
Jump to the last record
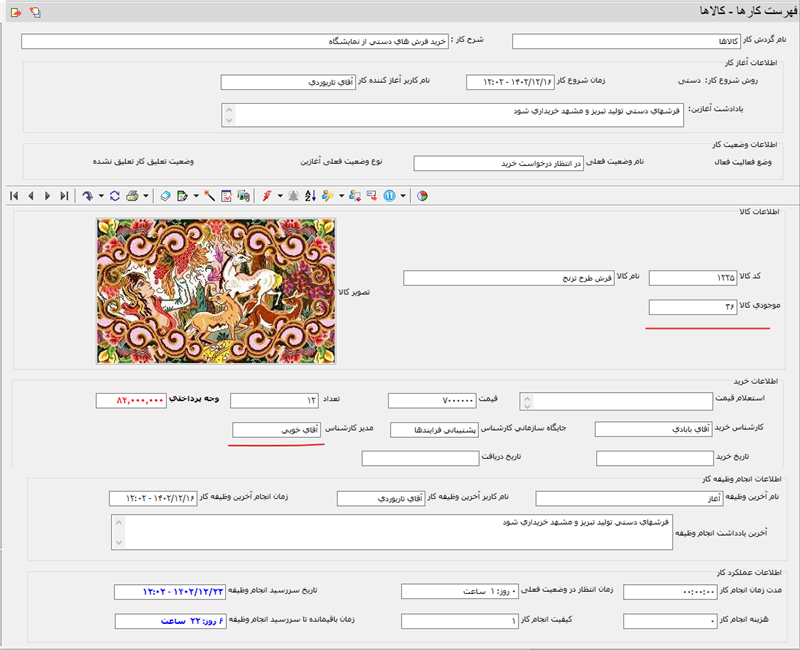(x=64, y=196)
